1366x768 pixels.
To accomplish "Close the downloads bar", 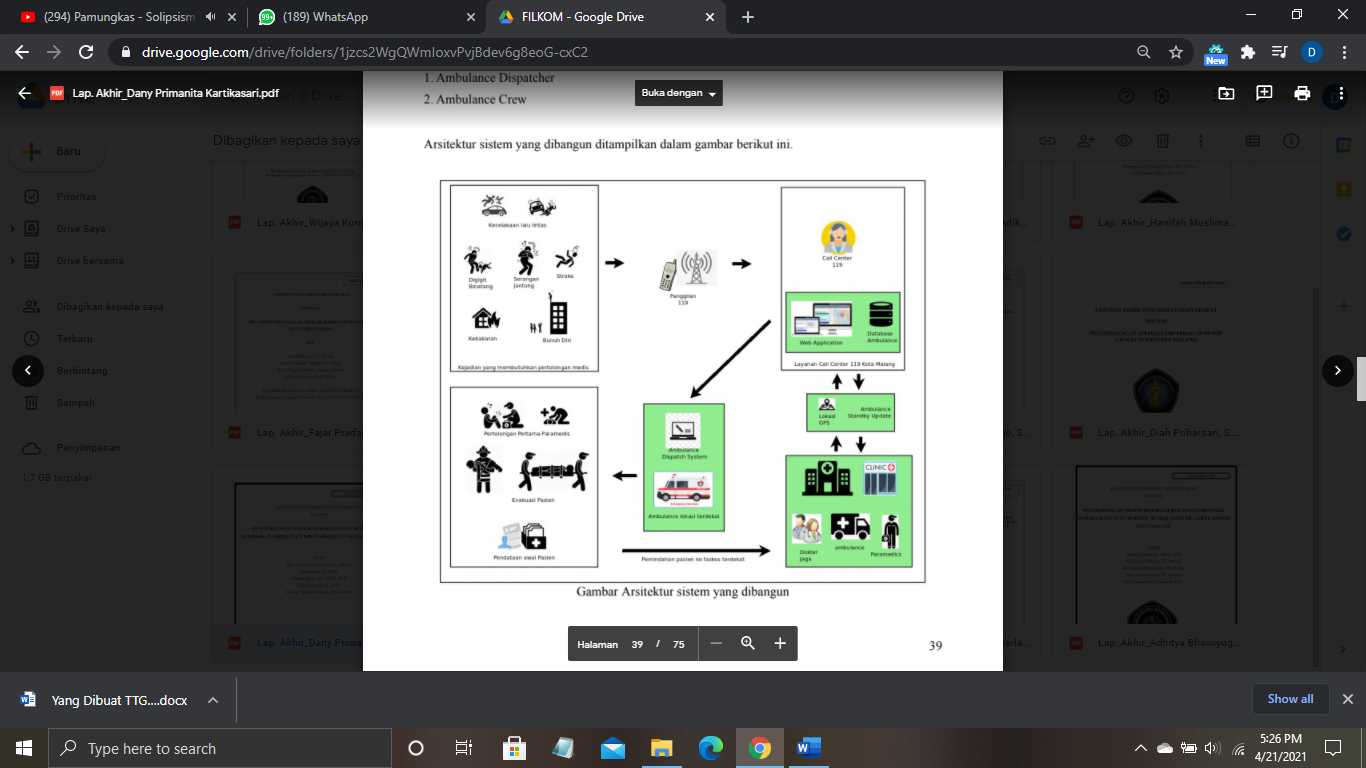I will 1346,699.
